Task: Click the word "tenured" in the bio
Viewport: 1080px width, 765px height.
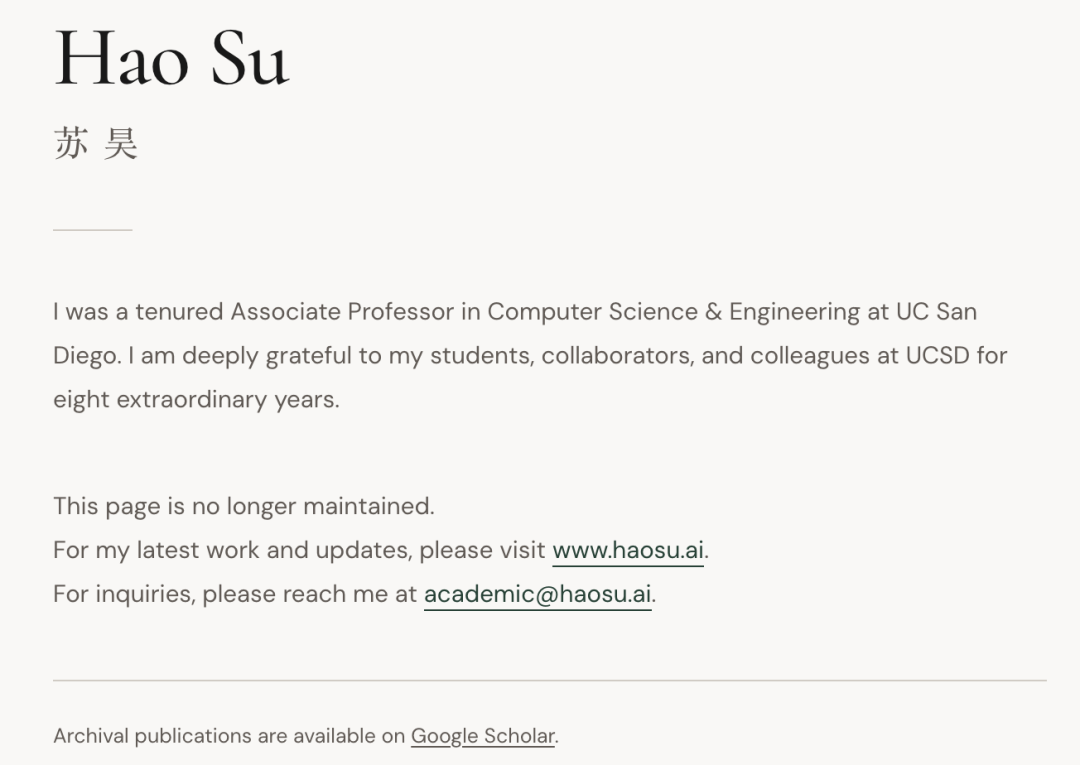Action: 179,312
